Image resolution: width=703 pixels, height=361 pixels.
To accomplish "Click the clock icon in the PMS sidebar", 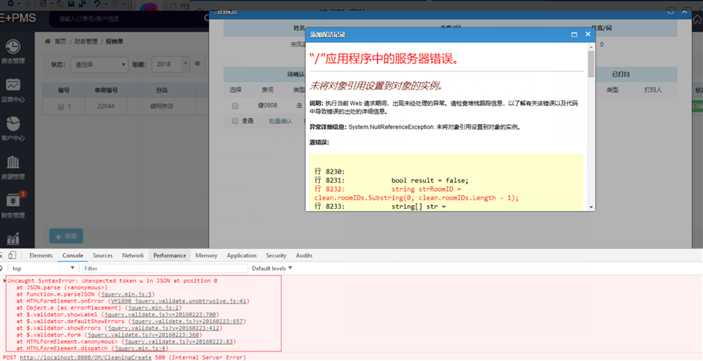I will (13, 47).
